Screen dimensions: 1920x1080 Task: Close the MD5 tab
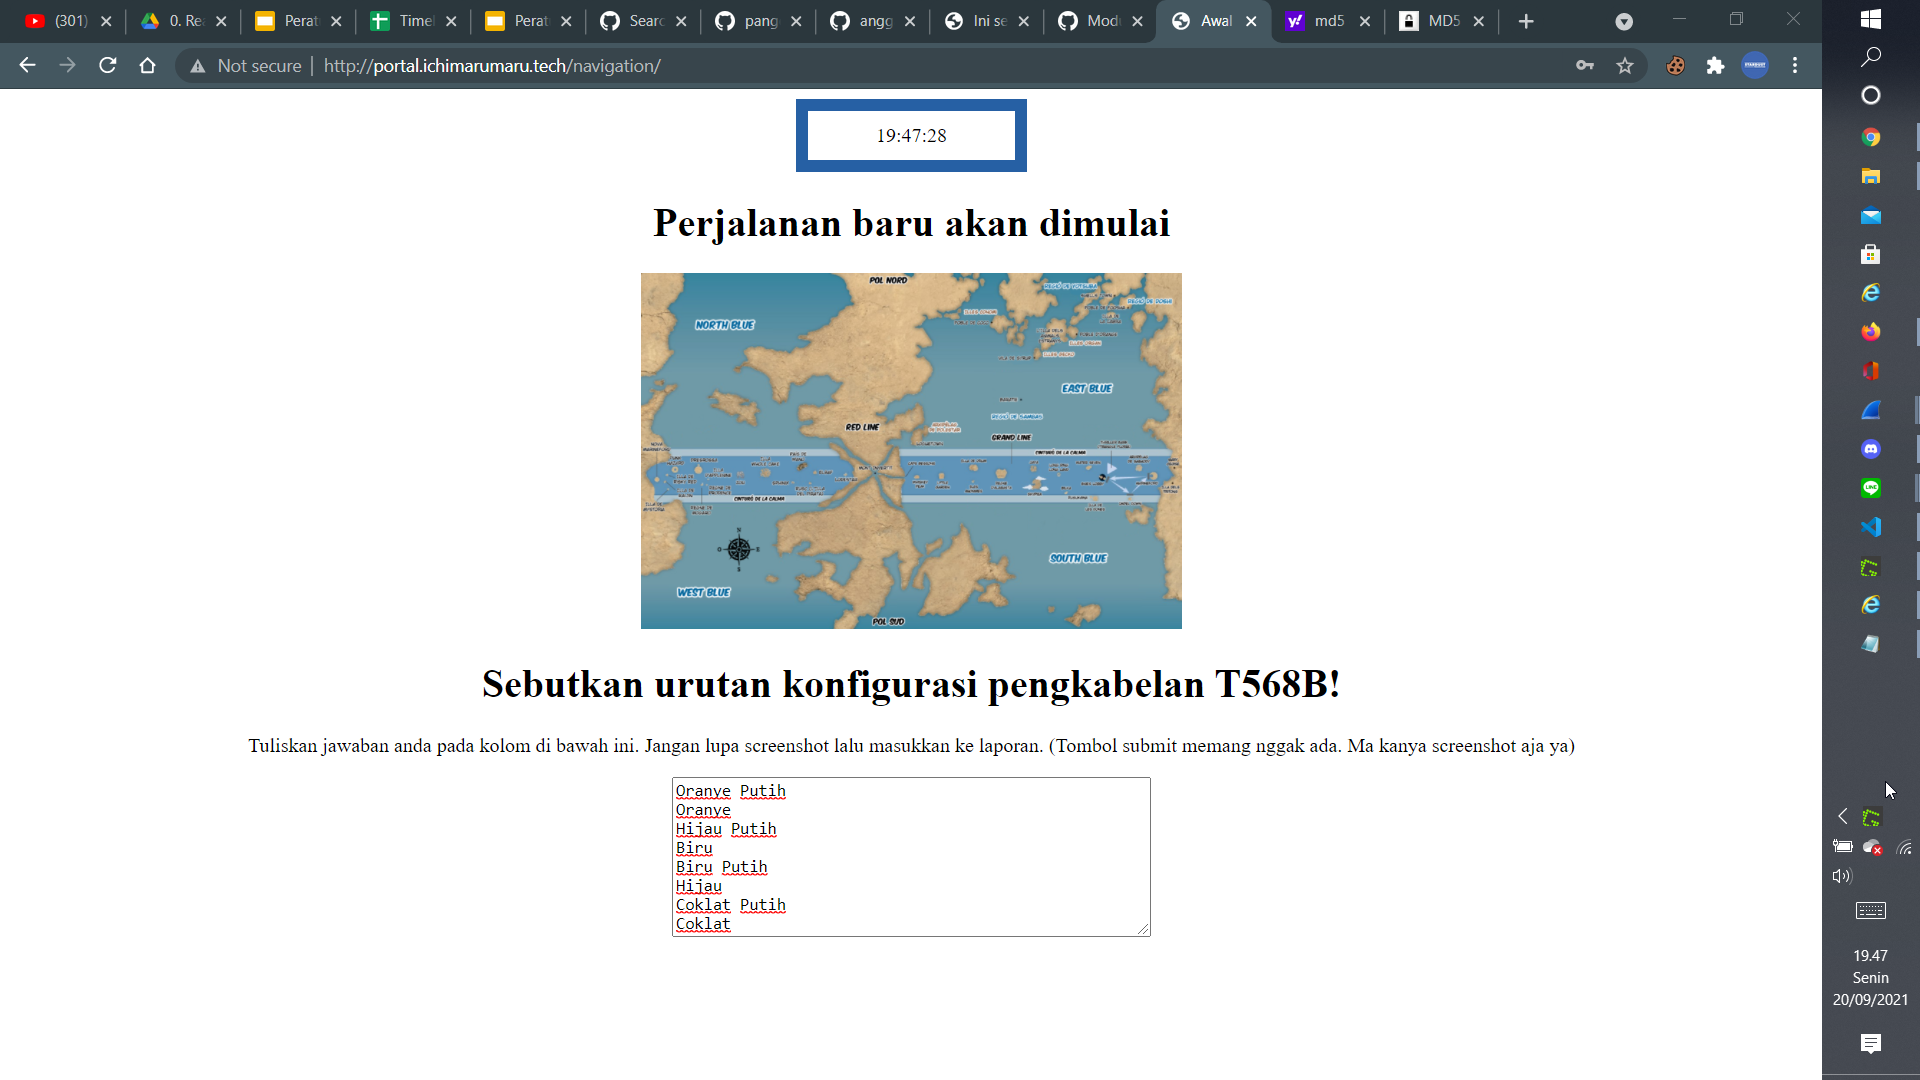pyautogui.click(x=1479, y=21)
